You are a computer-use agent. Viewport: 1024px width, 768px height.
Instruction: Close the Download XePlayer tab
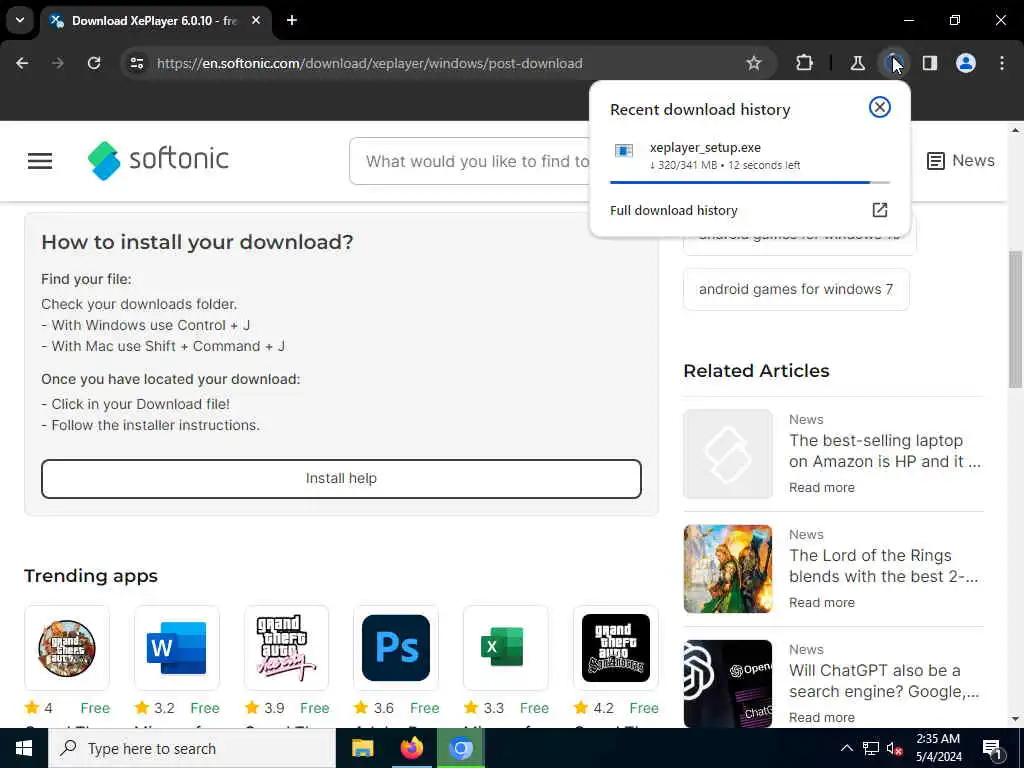coord(256,20)
